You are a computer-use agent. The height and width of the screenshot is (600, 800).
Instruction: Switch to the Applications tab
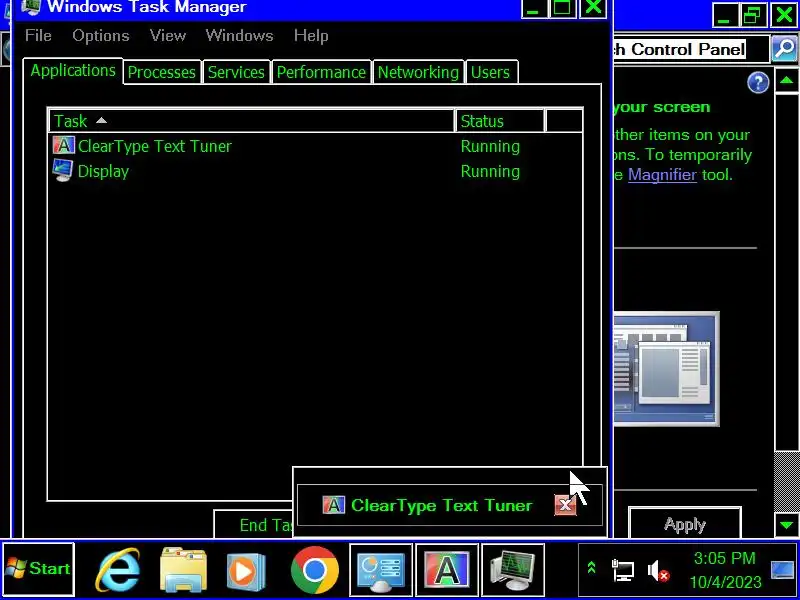tap(73, 71)
